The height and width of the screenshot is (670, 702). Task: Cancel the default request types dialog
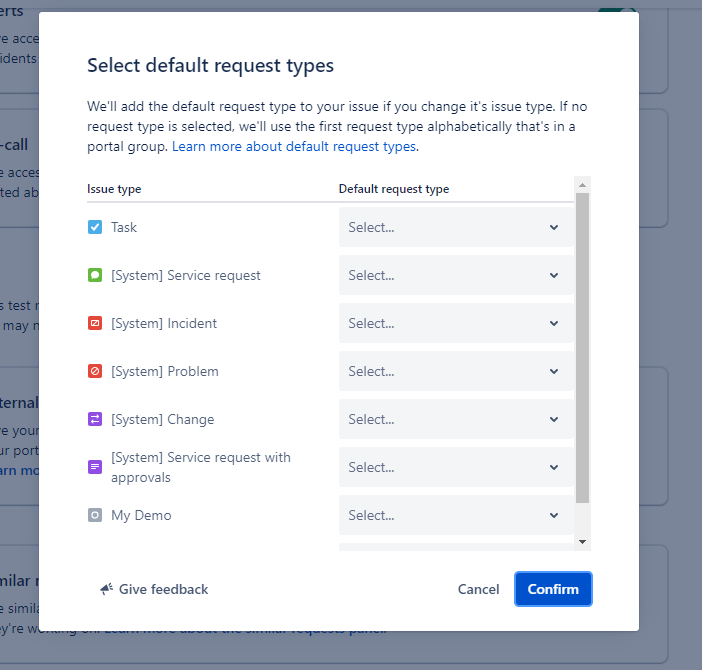coord(478,589)
